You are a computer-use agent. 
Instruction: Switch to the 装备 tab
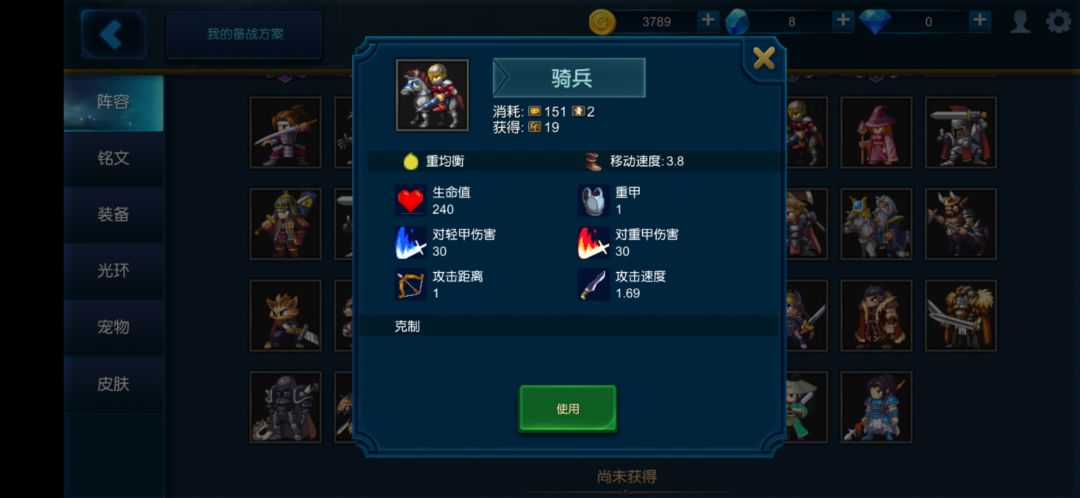point(114,215)
